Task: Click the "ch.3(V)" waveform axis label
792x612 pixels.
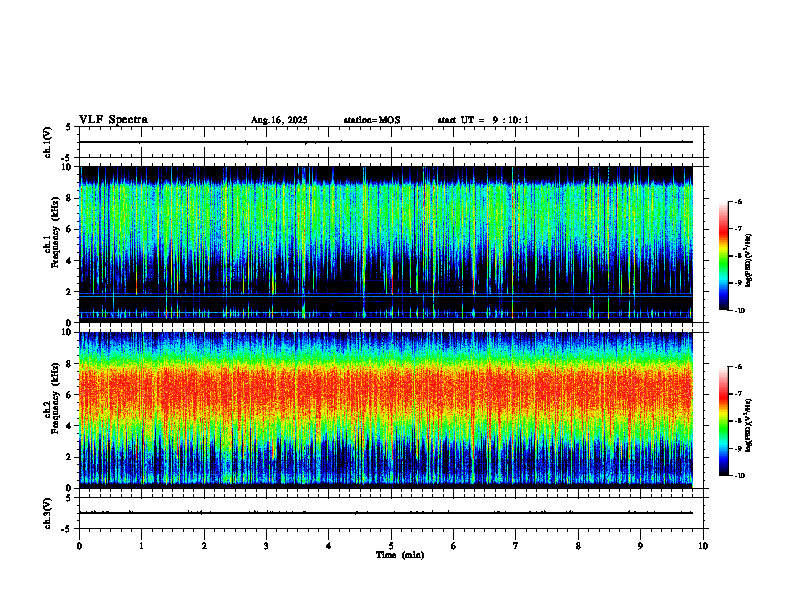Action: click(x=48, y=513)
